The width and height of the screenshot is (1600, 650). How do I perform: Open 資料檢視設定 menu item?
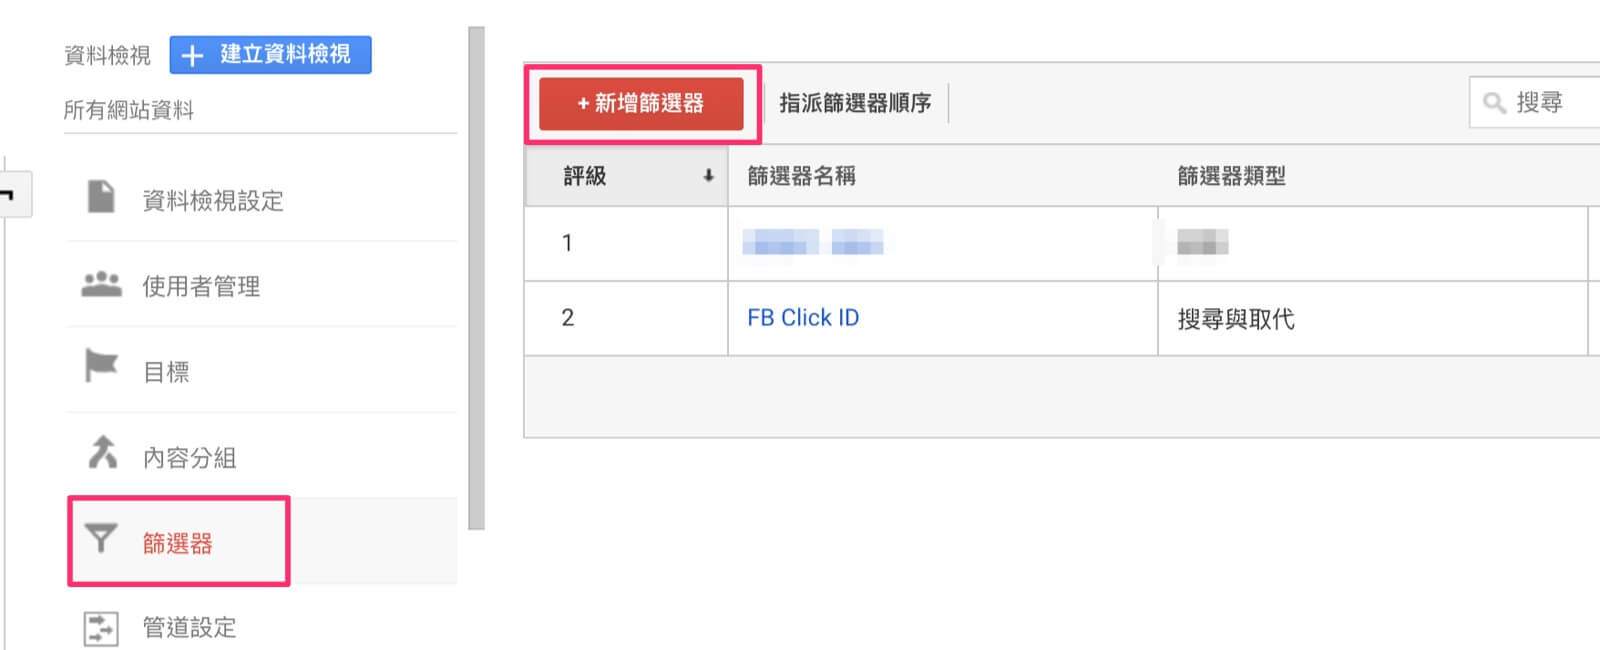coord(213,201)
